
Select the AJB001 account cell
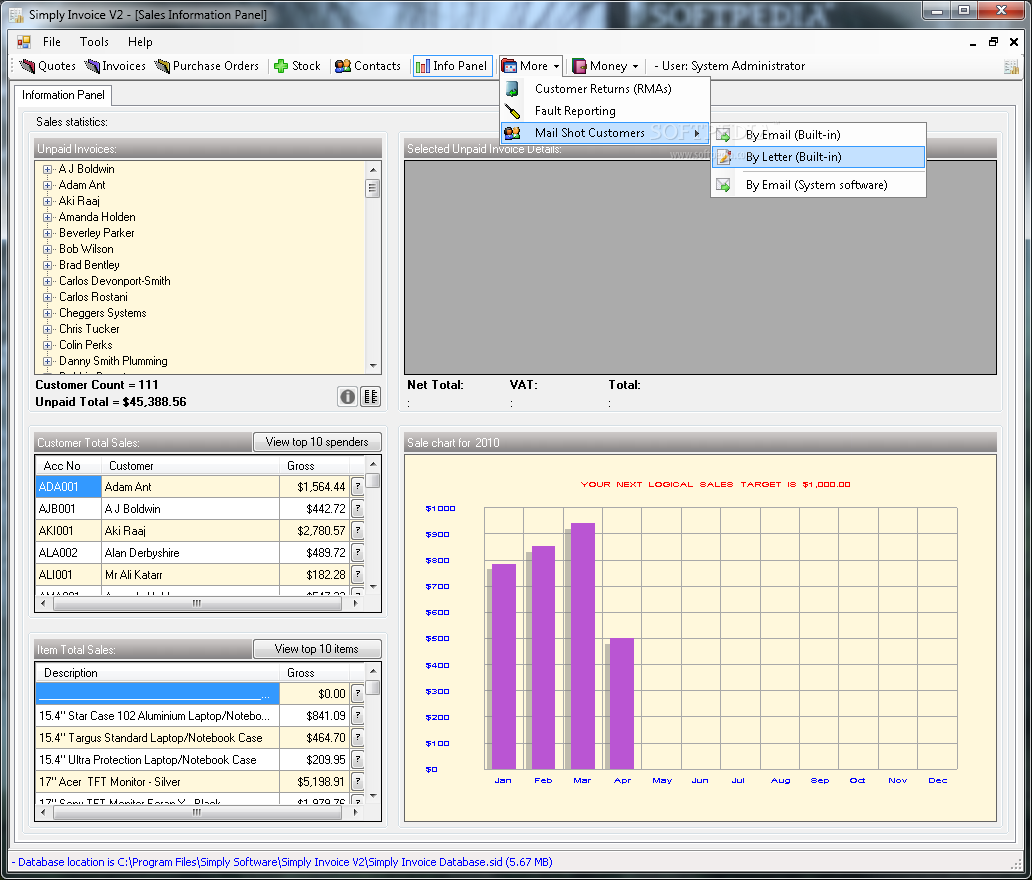[x=68, y=509]
